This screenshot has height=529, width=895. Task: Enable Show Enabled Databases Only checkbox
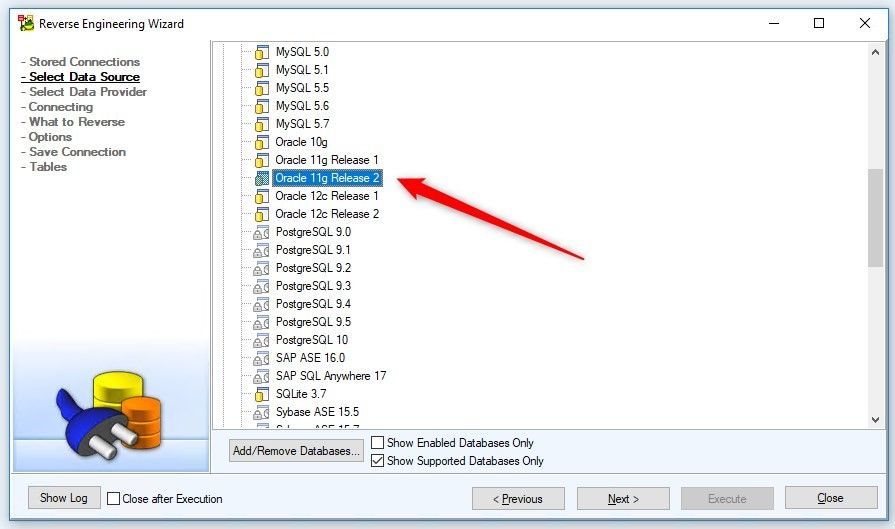tap(377, 443)
